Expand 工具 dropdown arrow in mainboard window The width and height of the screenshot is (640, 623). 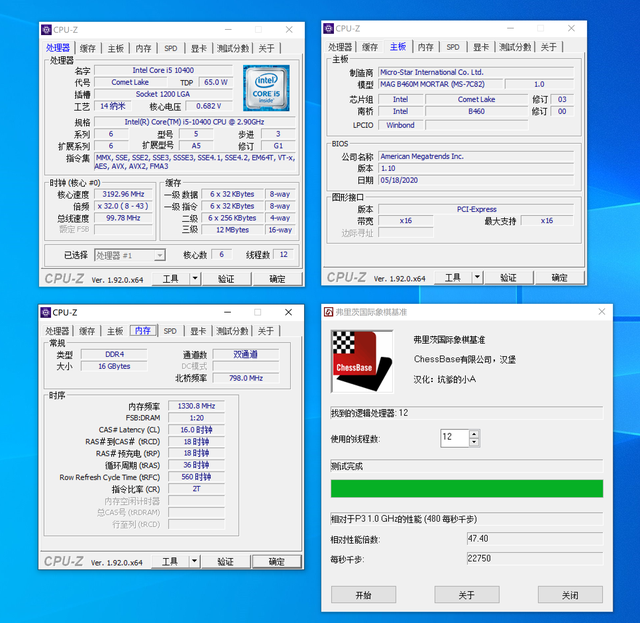(x=477, y=277)
